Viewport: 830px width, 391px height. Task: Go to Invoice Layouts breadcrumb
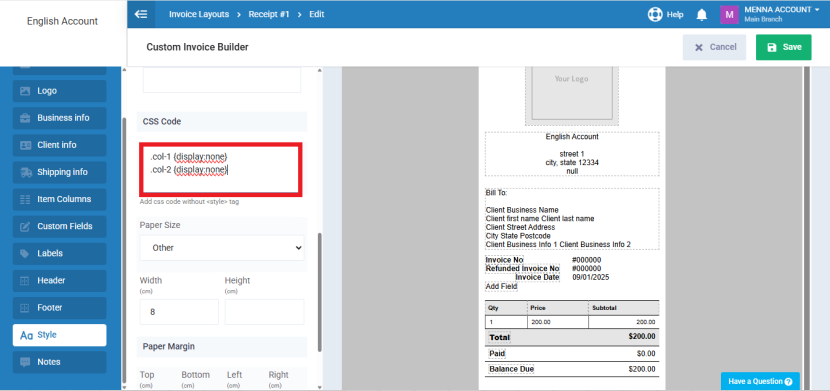pyautogui.click(x=199, y=14)
